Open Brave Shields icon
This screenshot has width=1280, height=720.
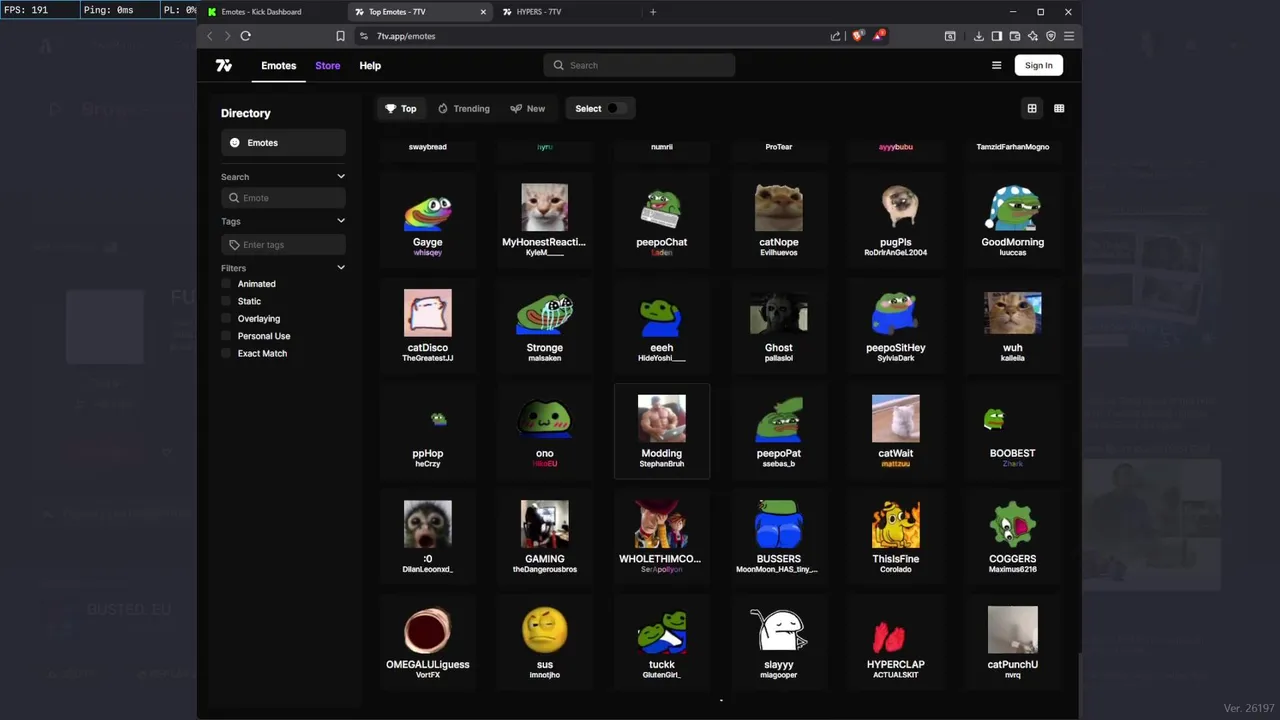(858, 36)
